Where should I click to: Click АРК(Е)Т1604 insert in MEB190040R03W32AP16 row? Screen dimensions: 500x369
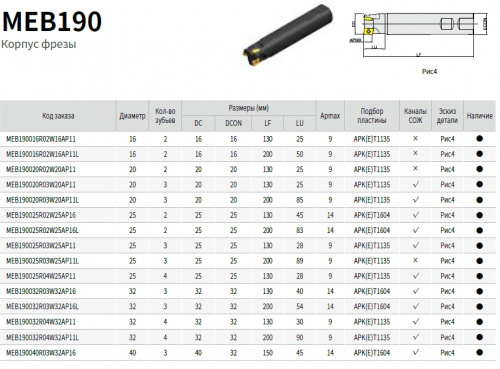[x=372, y=353]
